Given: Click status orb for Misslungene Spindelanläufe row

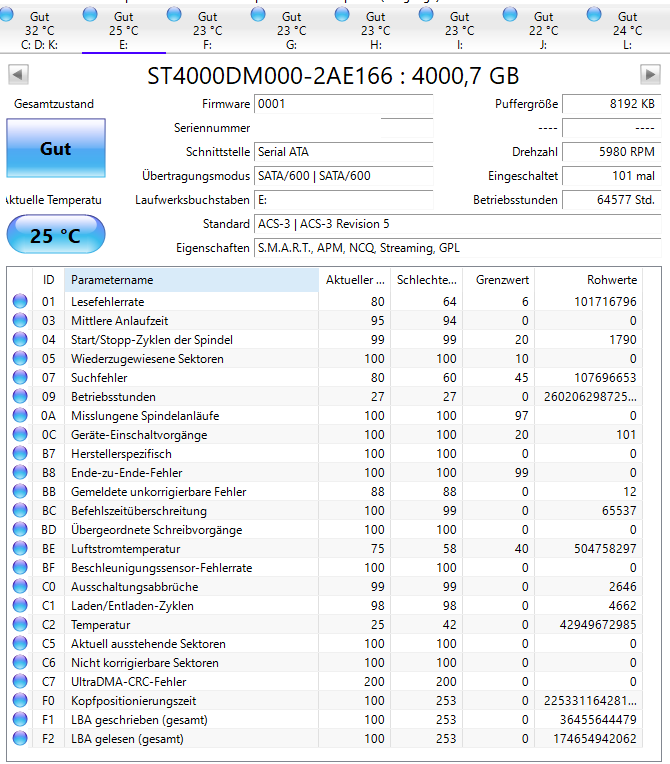Looking at the screenshot, I should pyautogui.click(x=20, y=415).
